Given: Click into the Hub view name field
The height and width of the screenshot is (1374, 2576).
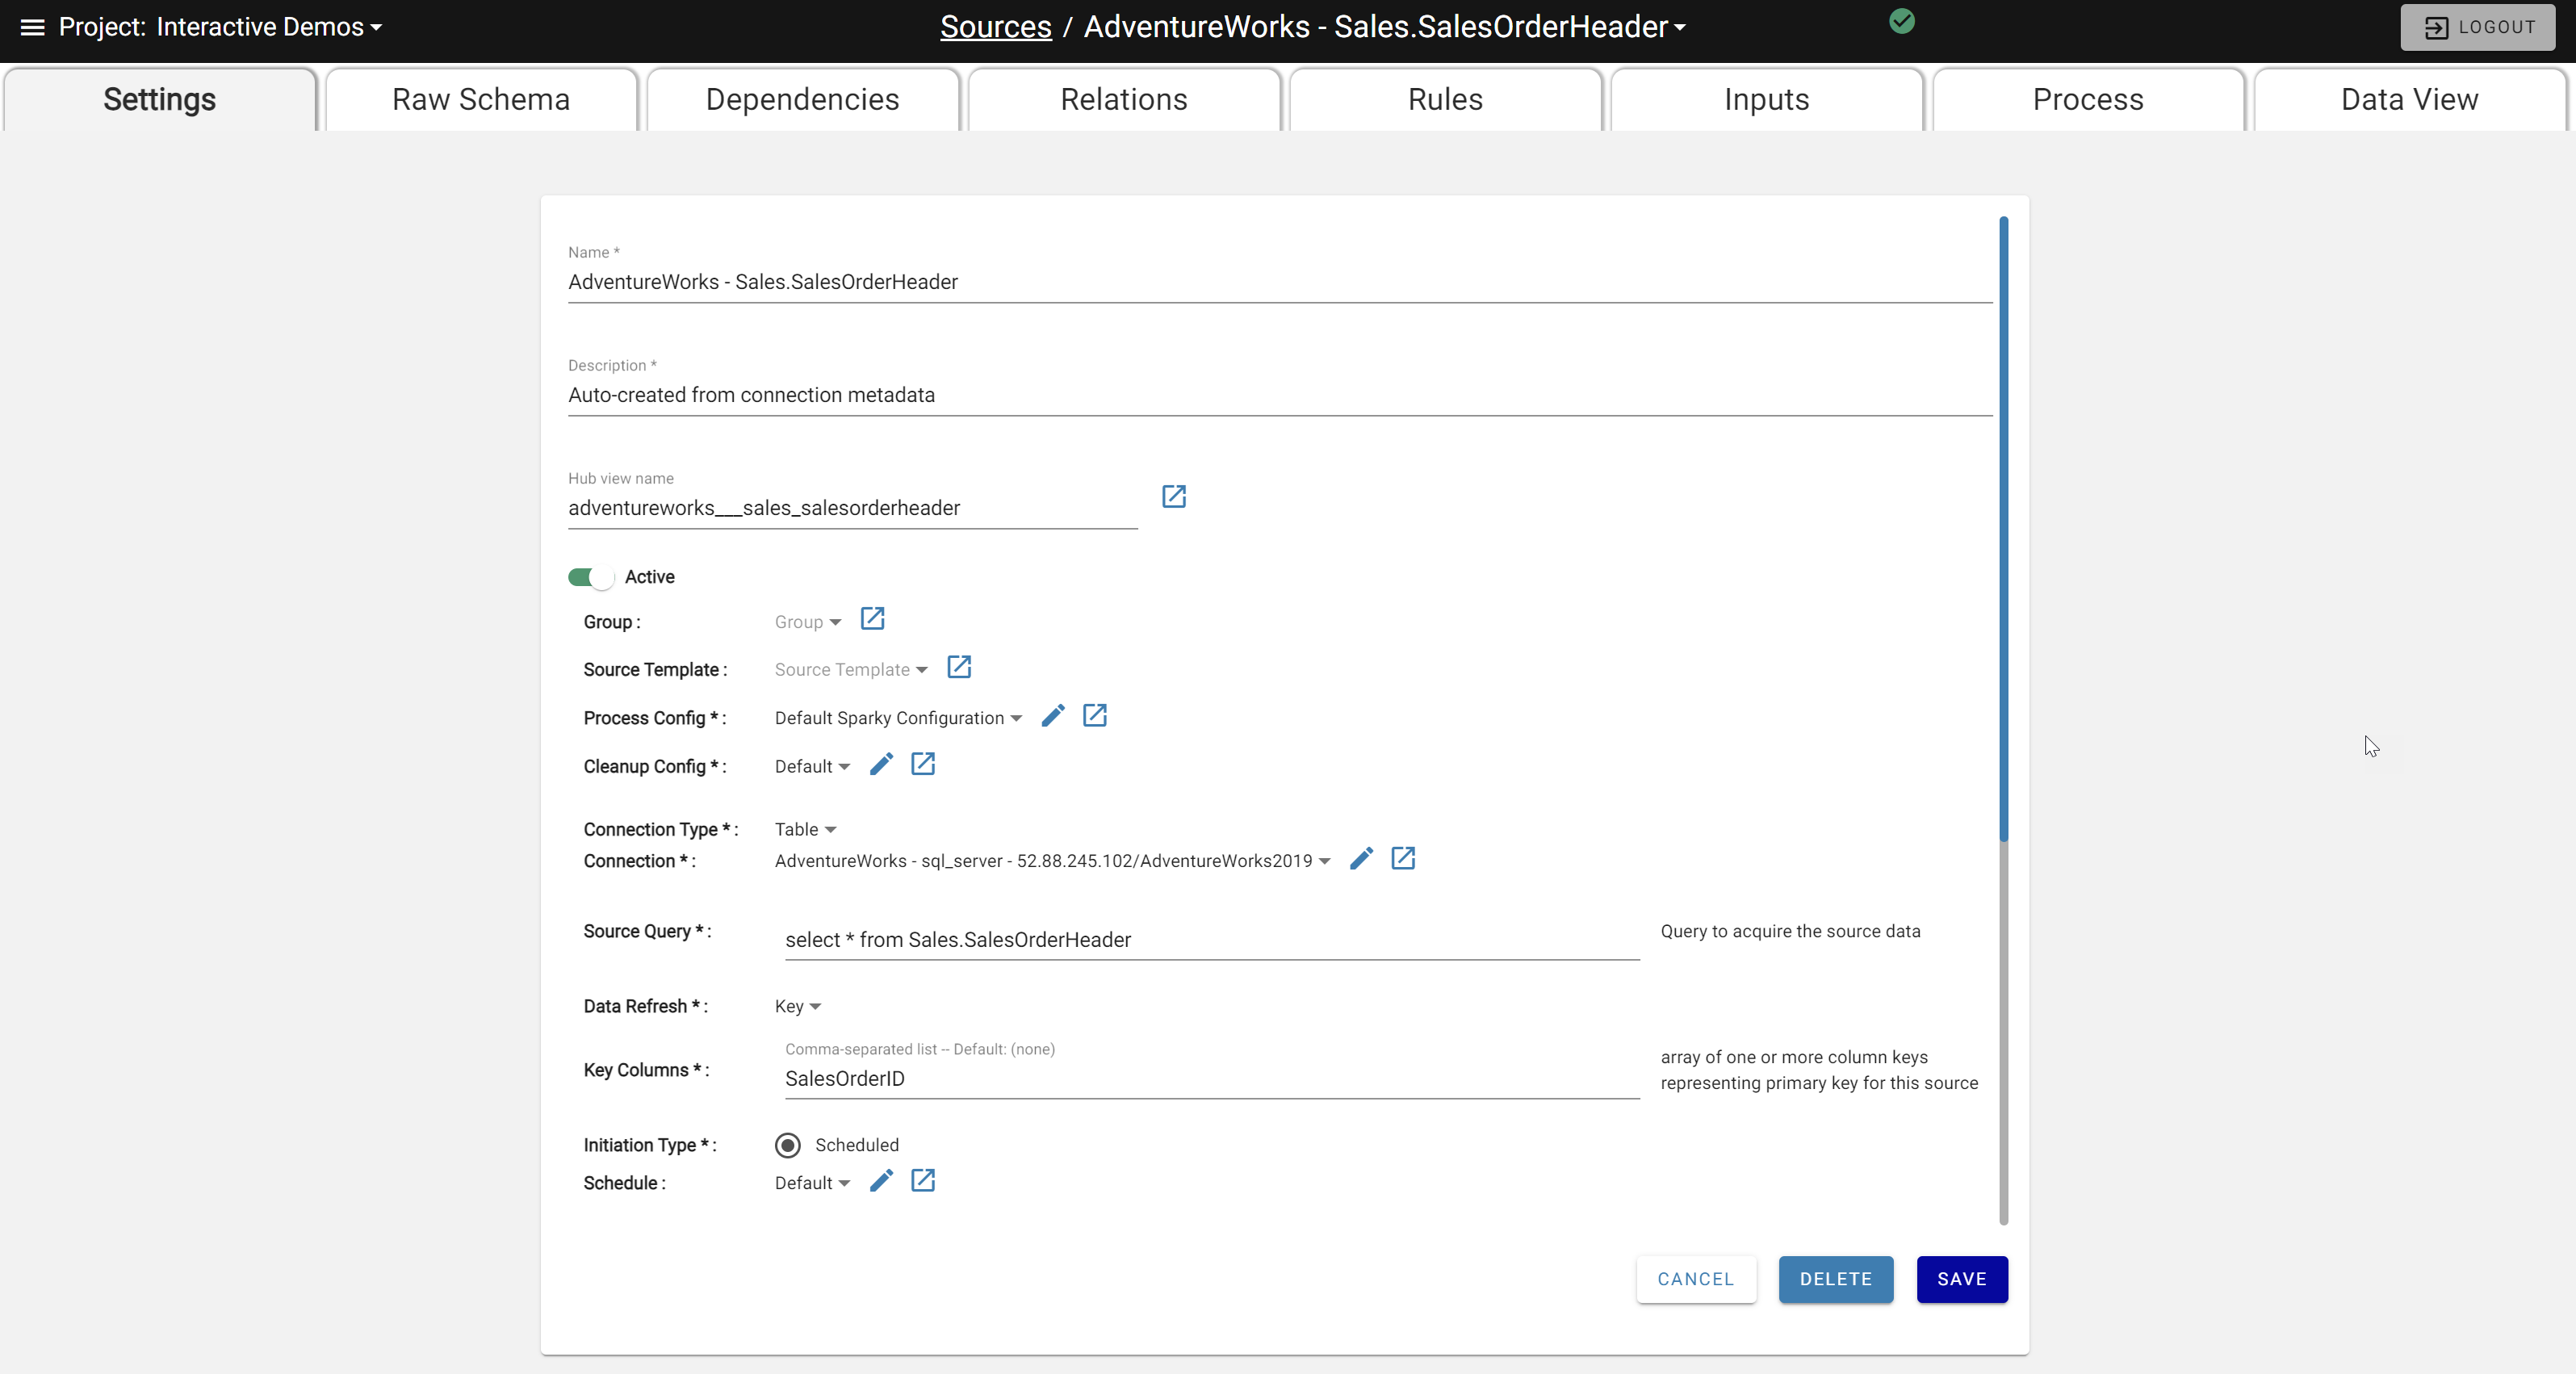Looking at the screenshot, I should click(x=853, y=508).
